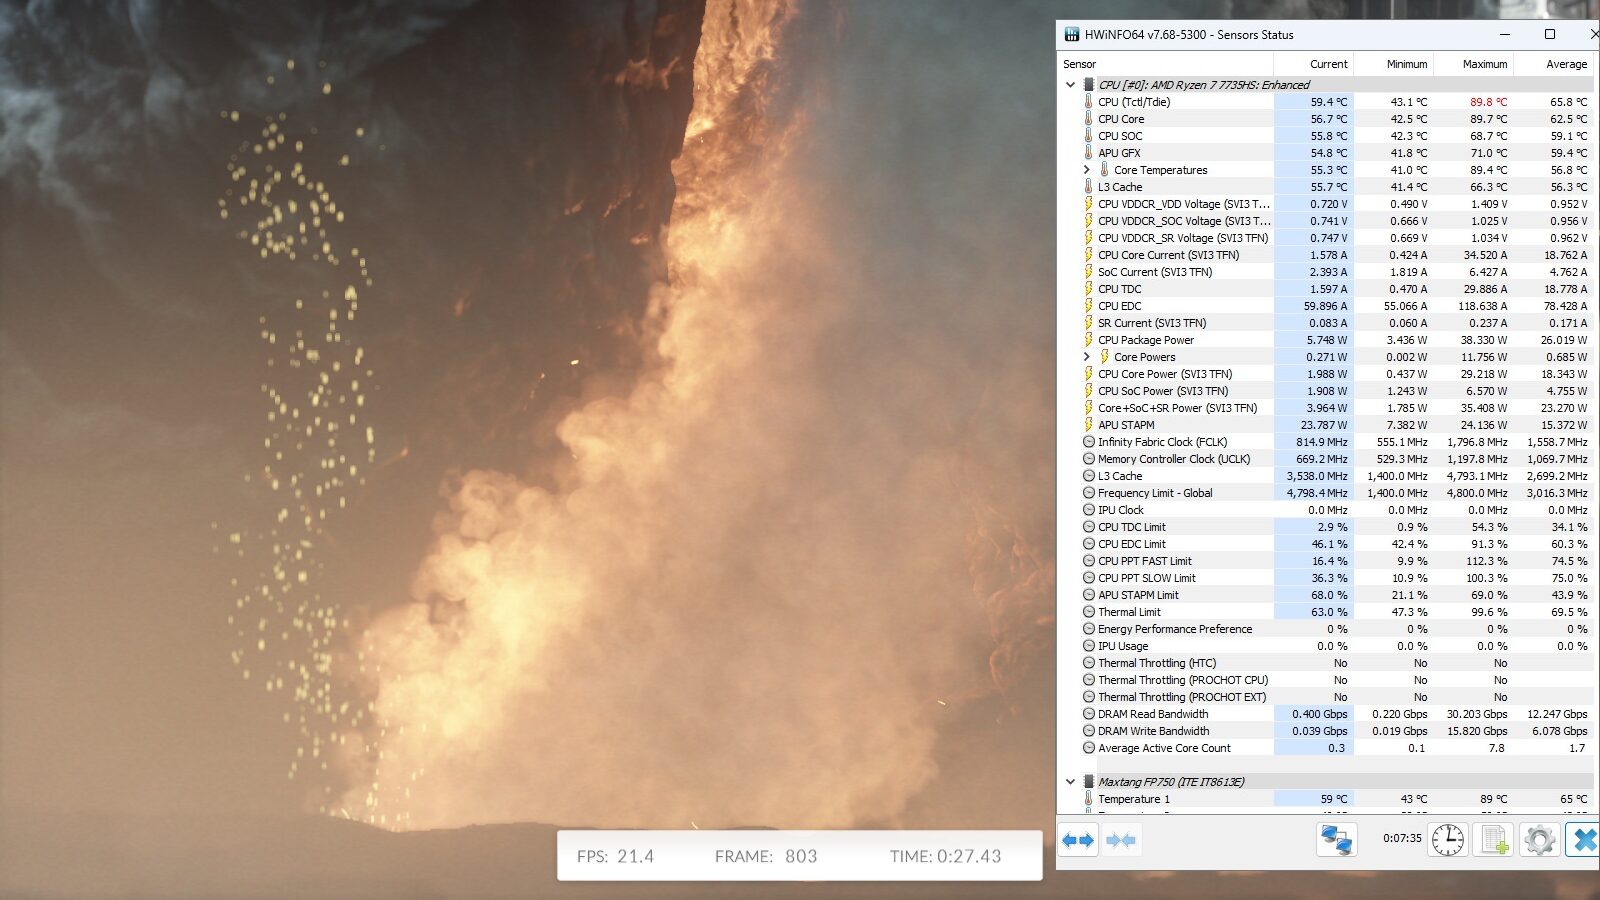Close sensors with the blue X button
This screenshot has height=900, width=1600.
(1584, 840)
